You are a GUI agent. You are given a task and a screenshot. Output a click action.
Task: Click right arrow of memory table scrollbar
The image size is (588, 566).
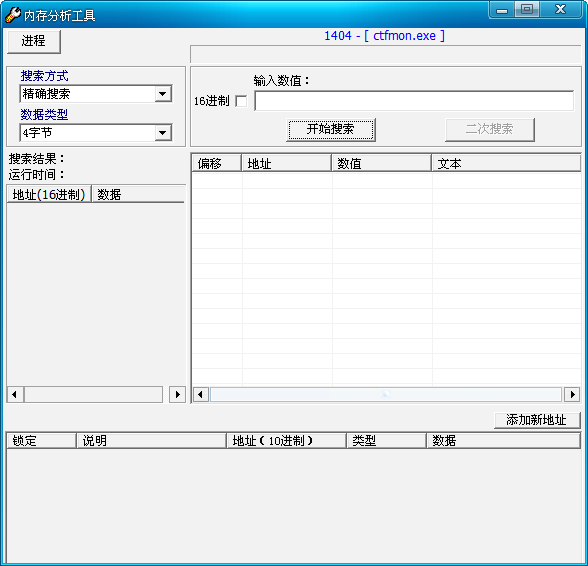(572, 395)
